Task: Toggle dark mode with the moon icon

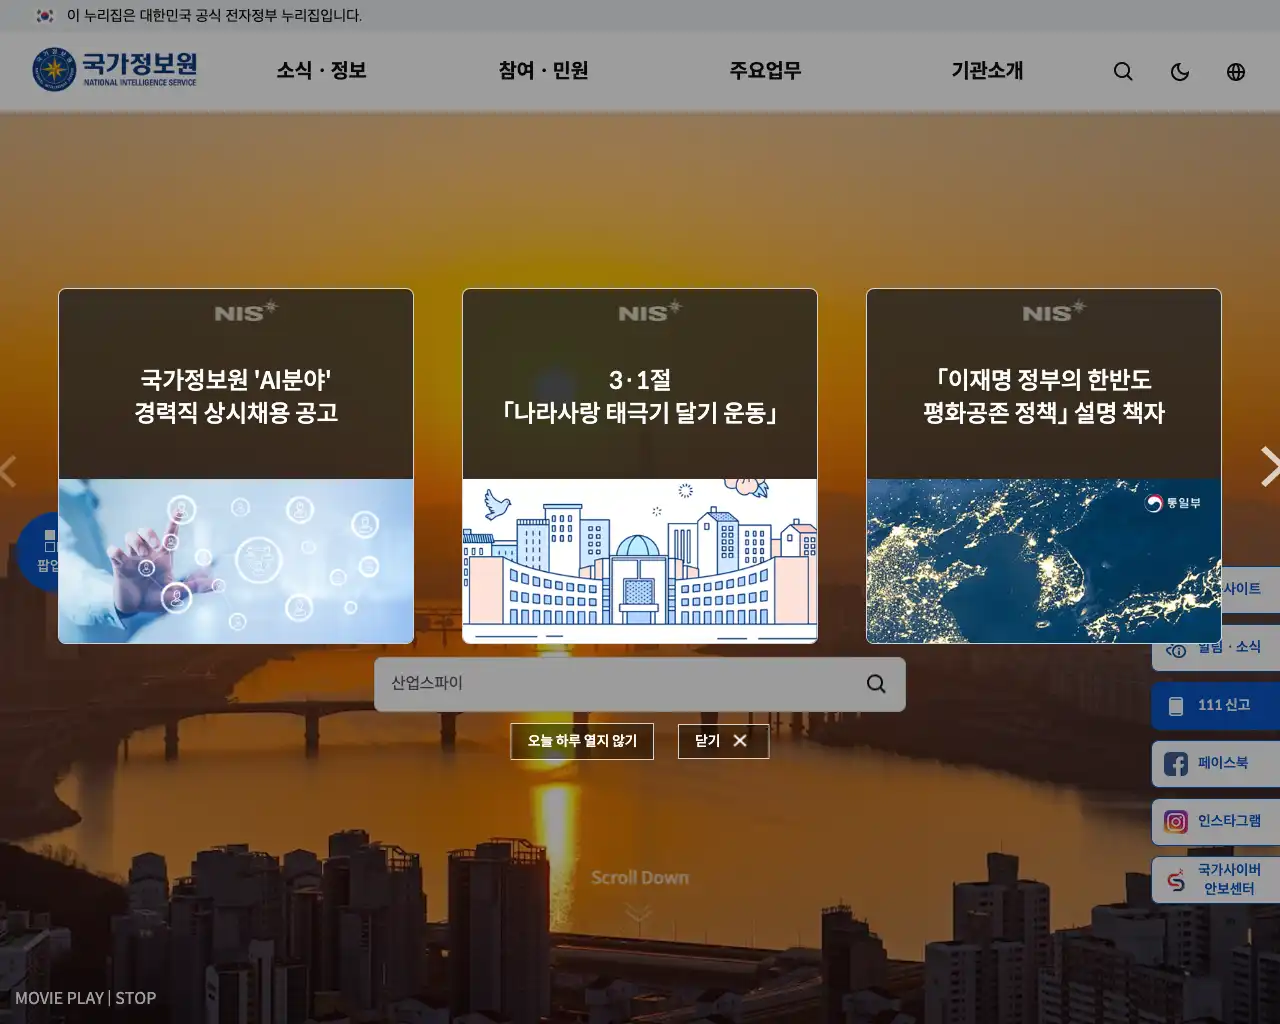Action: [x=1180, y=71]
